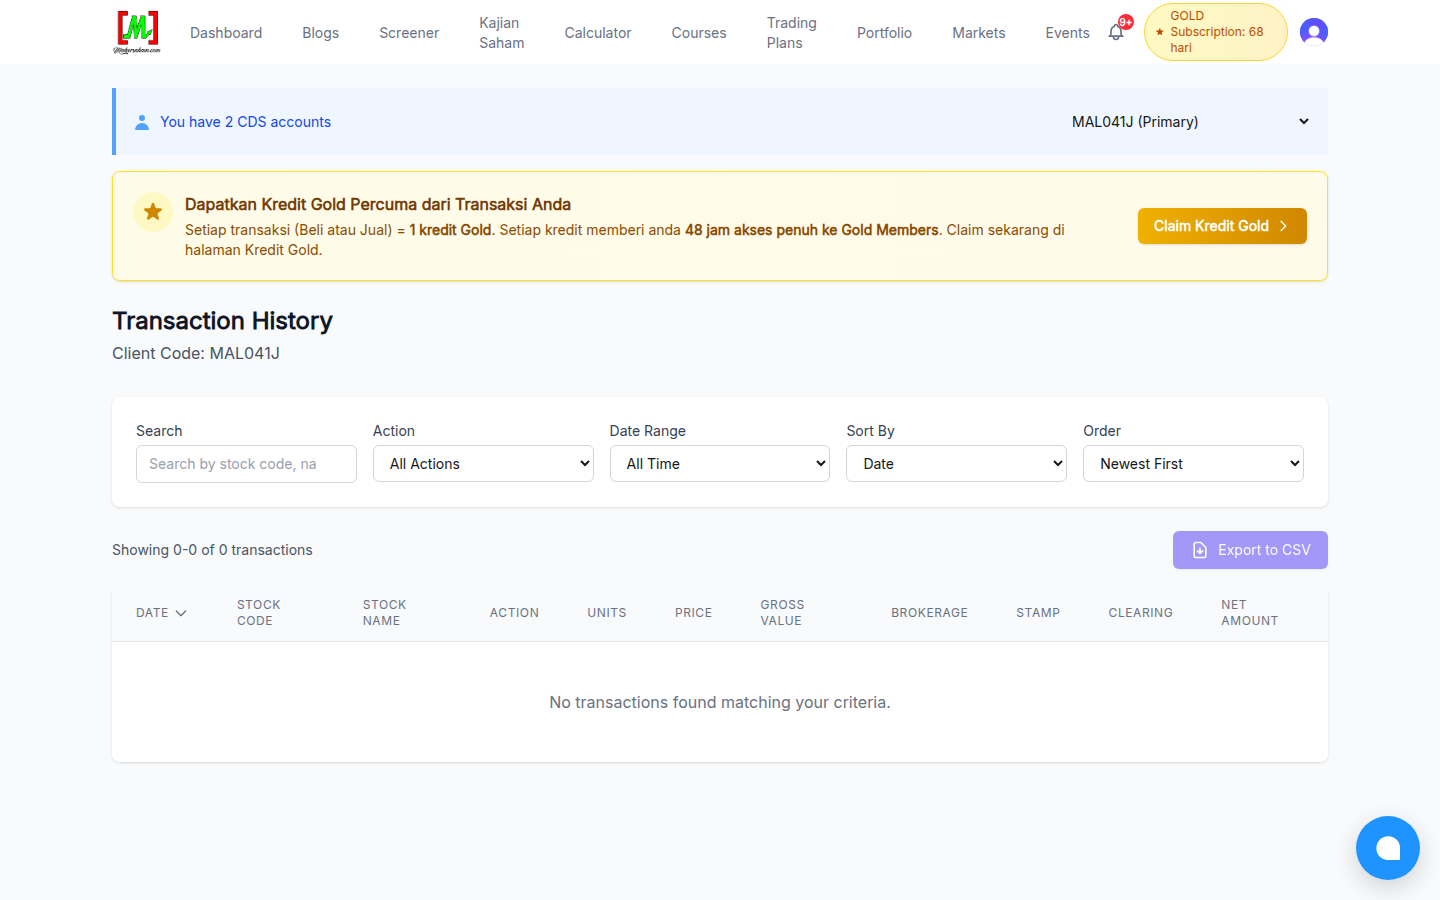
Task: Open the notifications bell
Action: 1116,32
